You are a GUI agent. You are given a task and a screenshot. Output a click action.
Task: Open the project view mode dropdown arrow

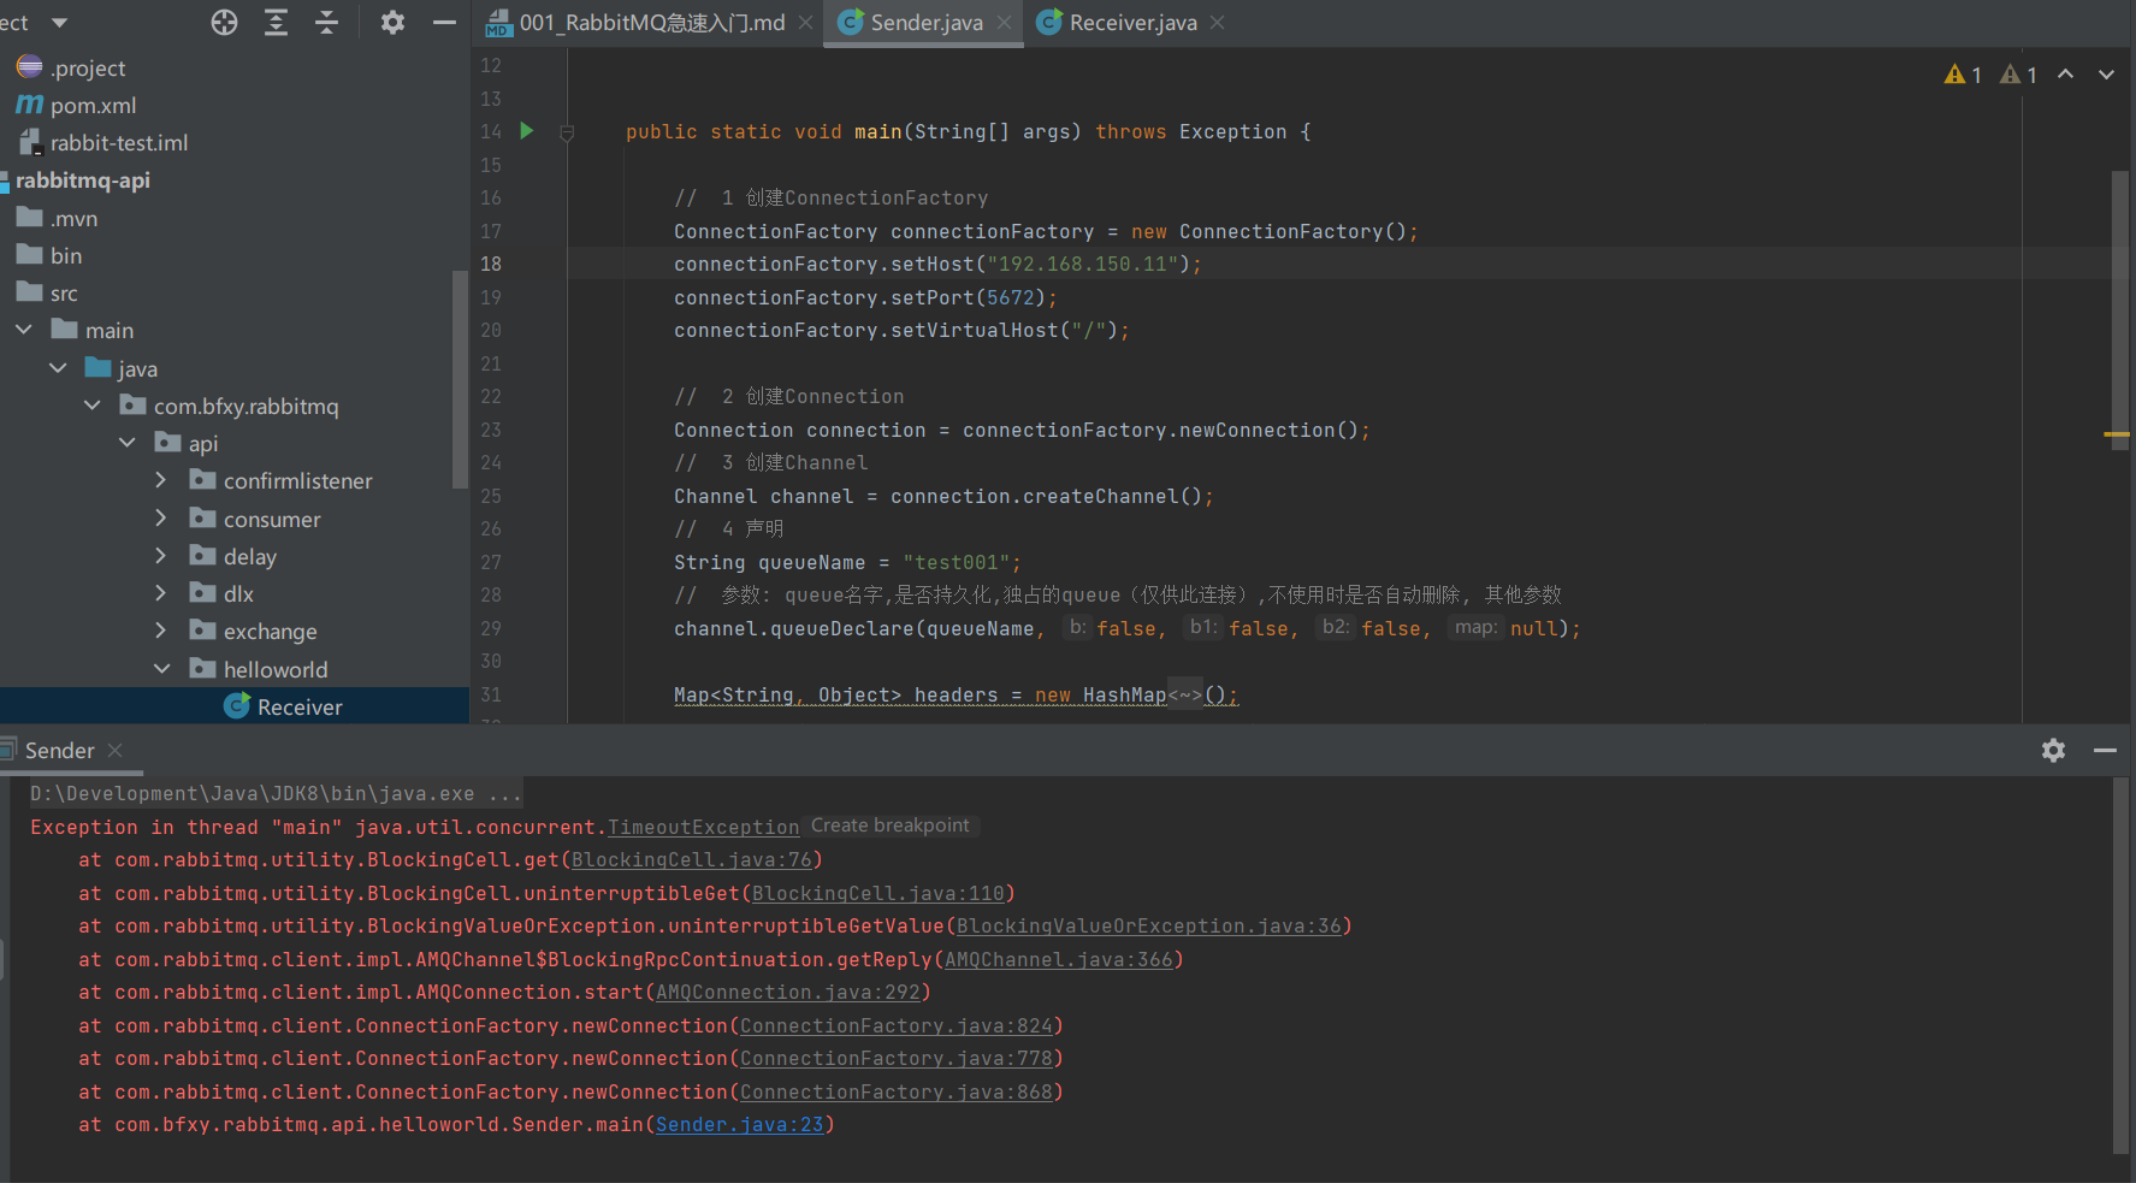click(59, 22)
